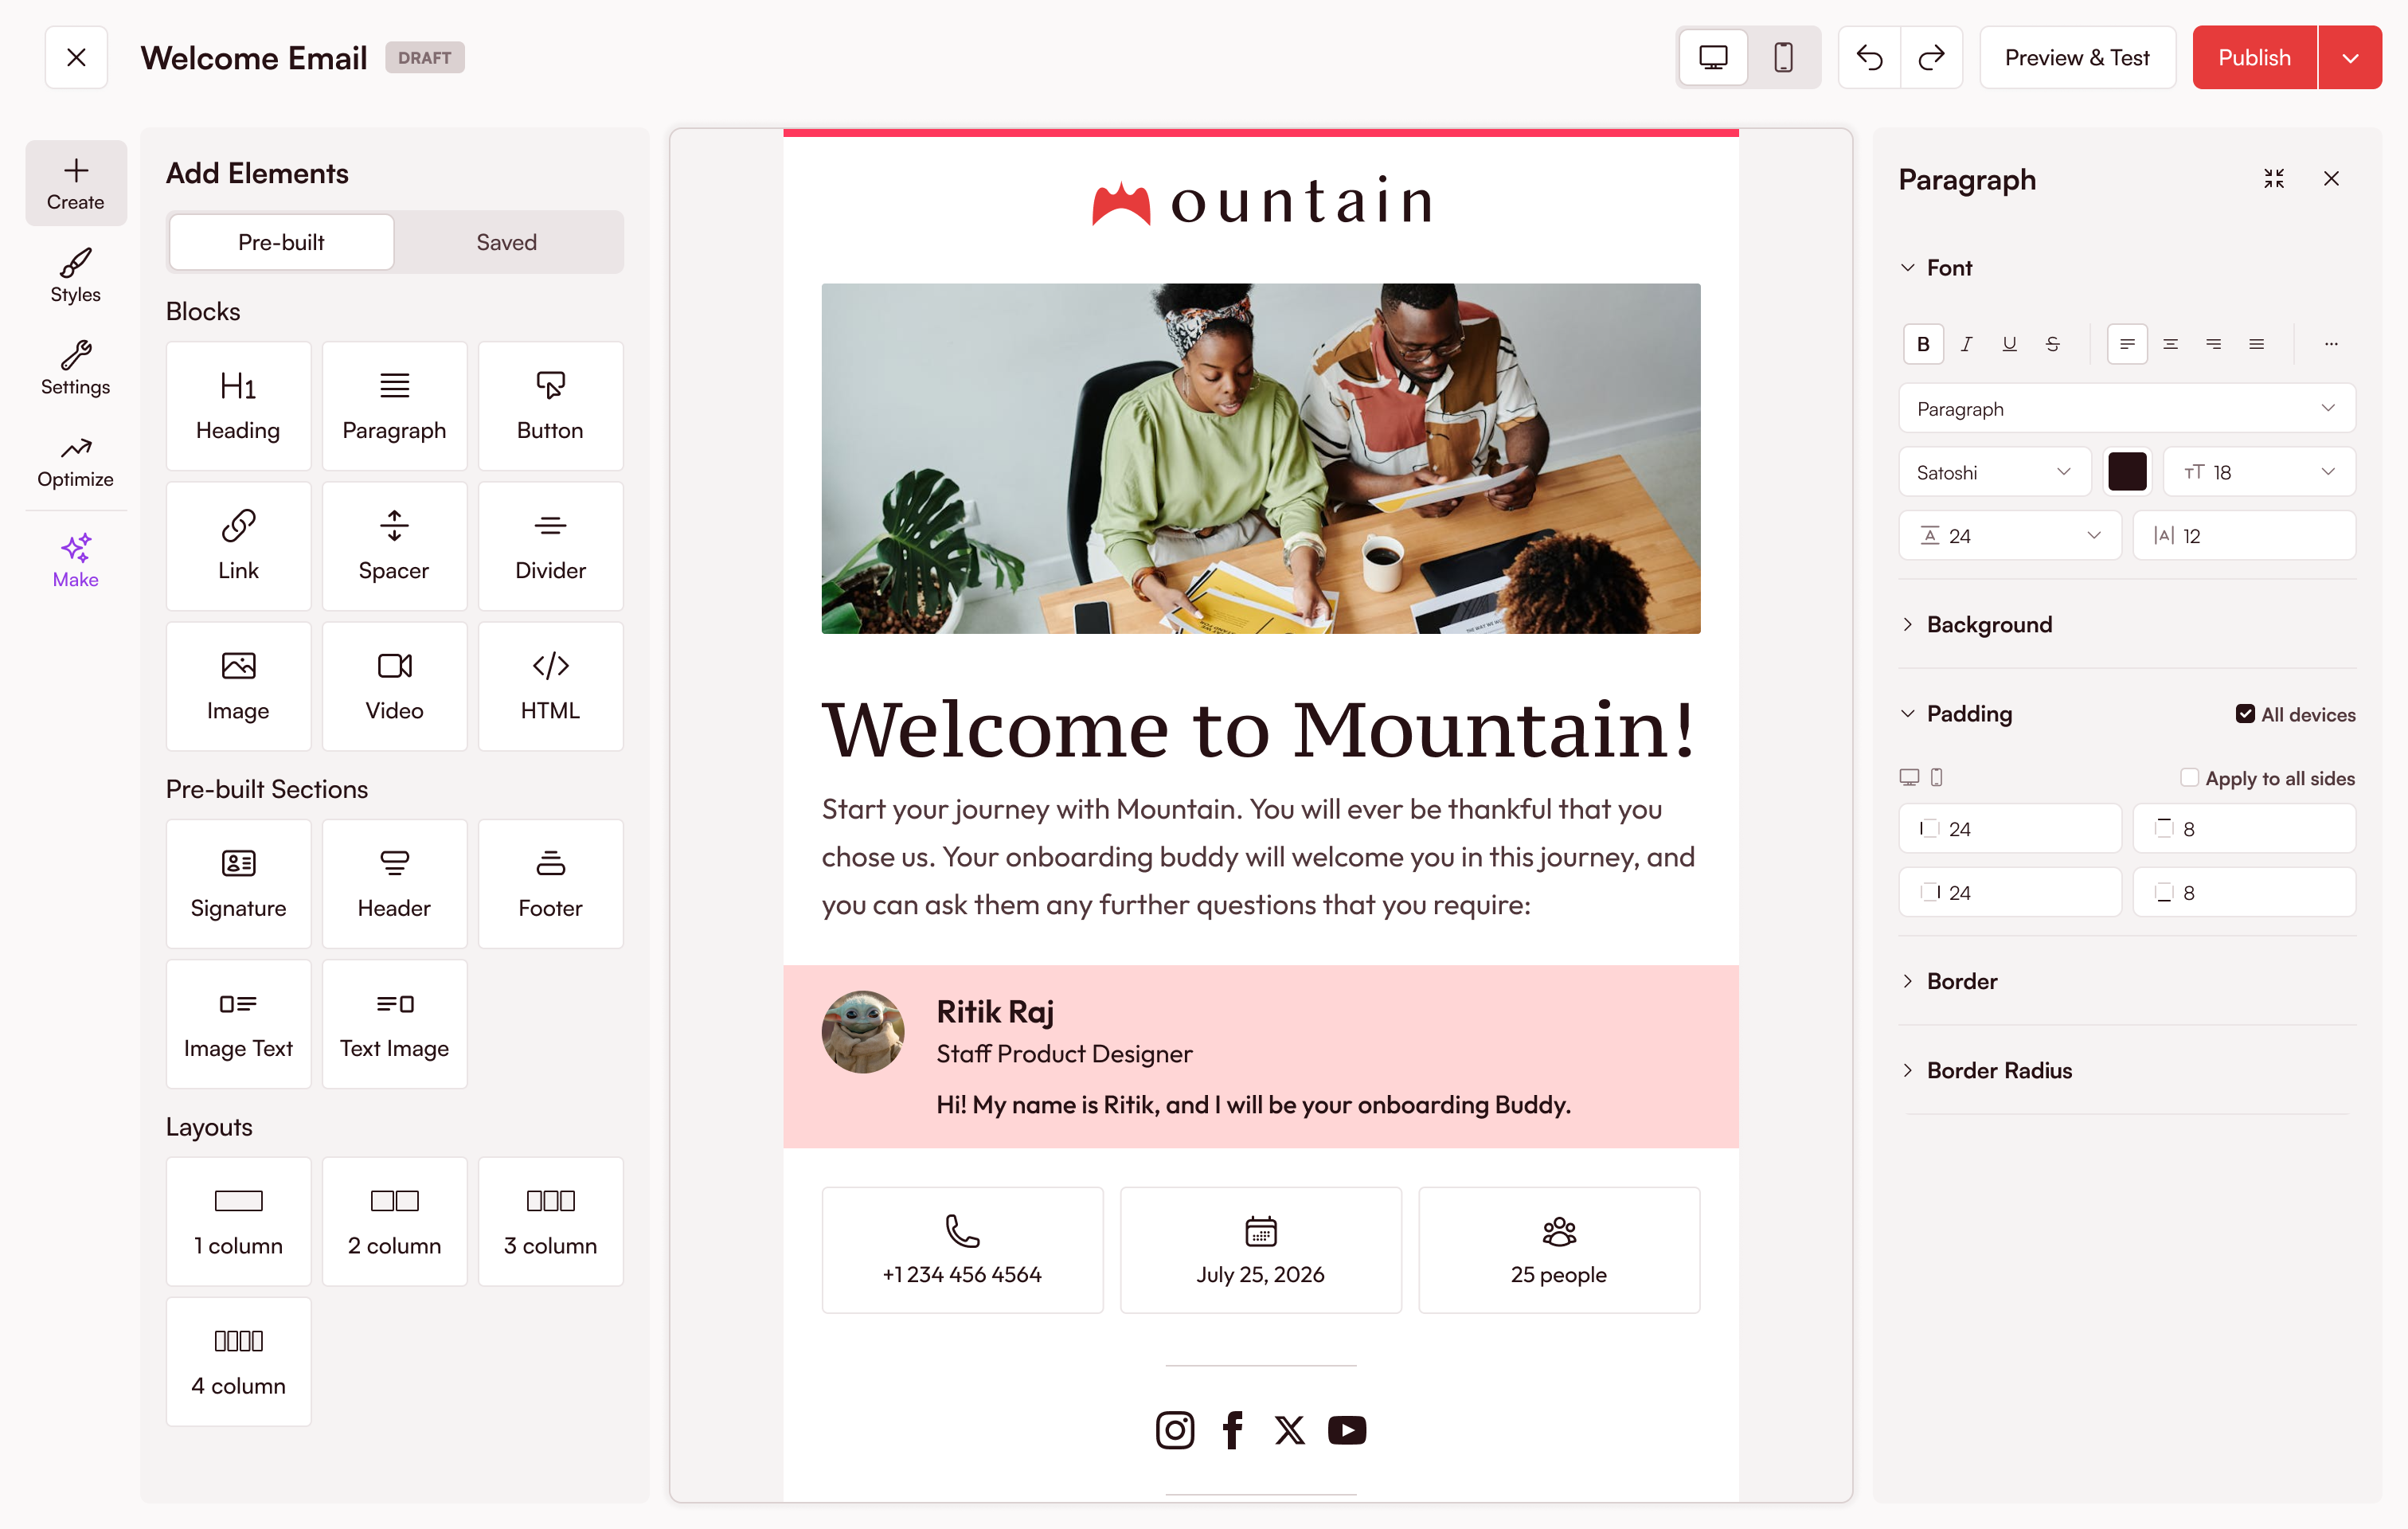Open the Create sidebar tab
Image resolution: width=2408 pixels, height=1529 pixels.
[x=76, y=183]
